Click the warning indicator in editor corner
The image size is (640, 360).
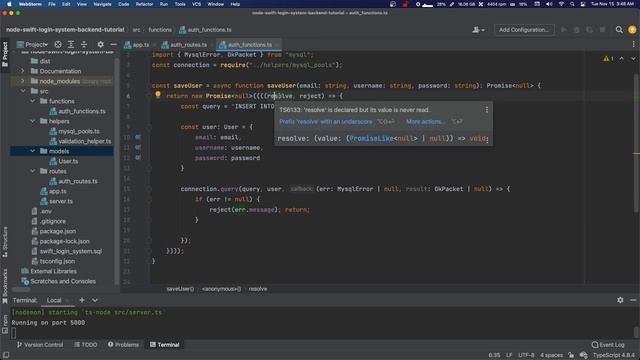pyautogui.click(x=608, y=59)
